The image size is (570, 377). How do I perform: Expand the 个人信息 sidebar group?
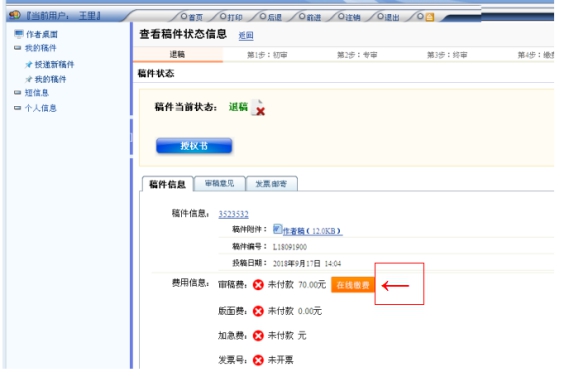[17, 108]
